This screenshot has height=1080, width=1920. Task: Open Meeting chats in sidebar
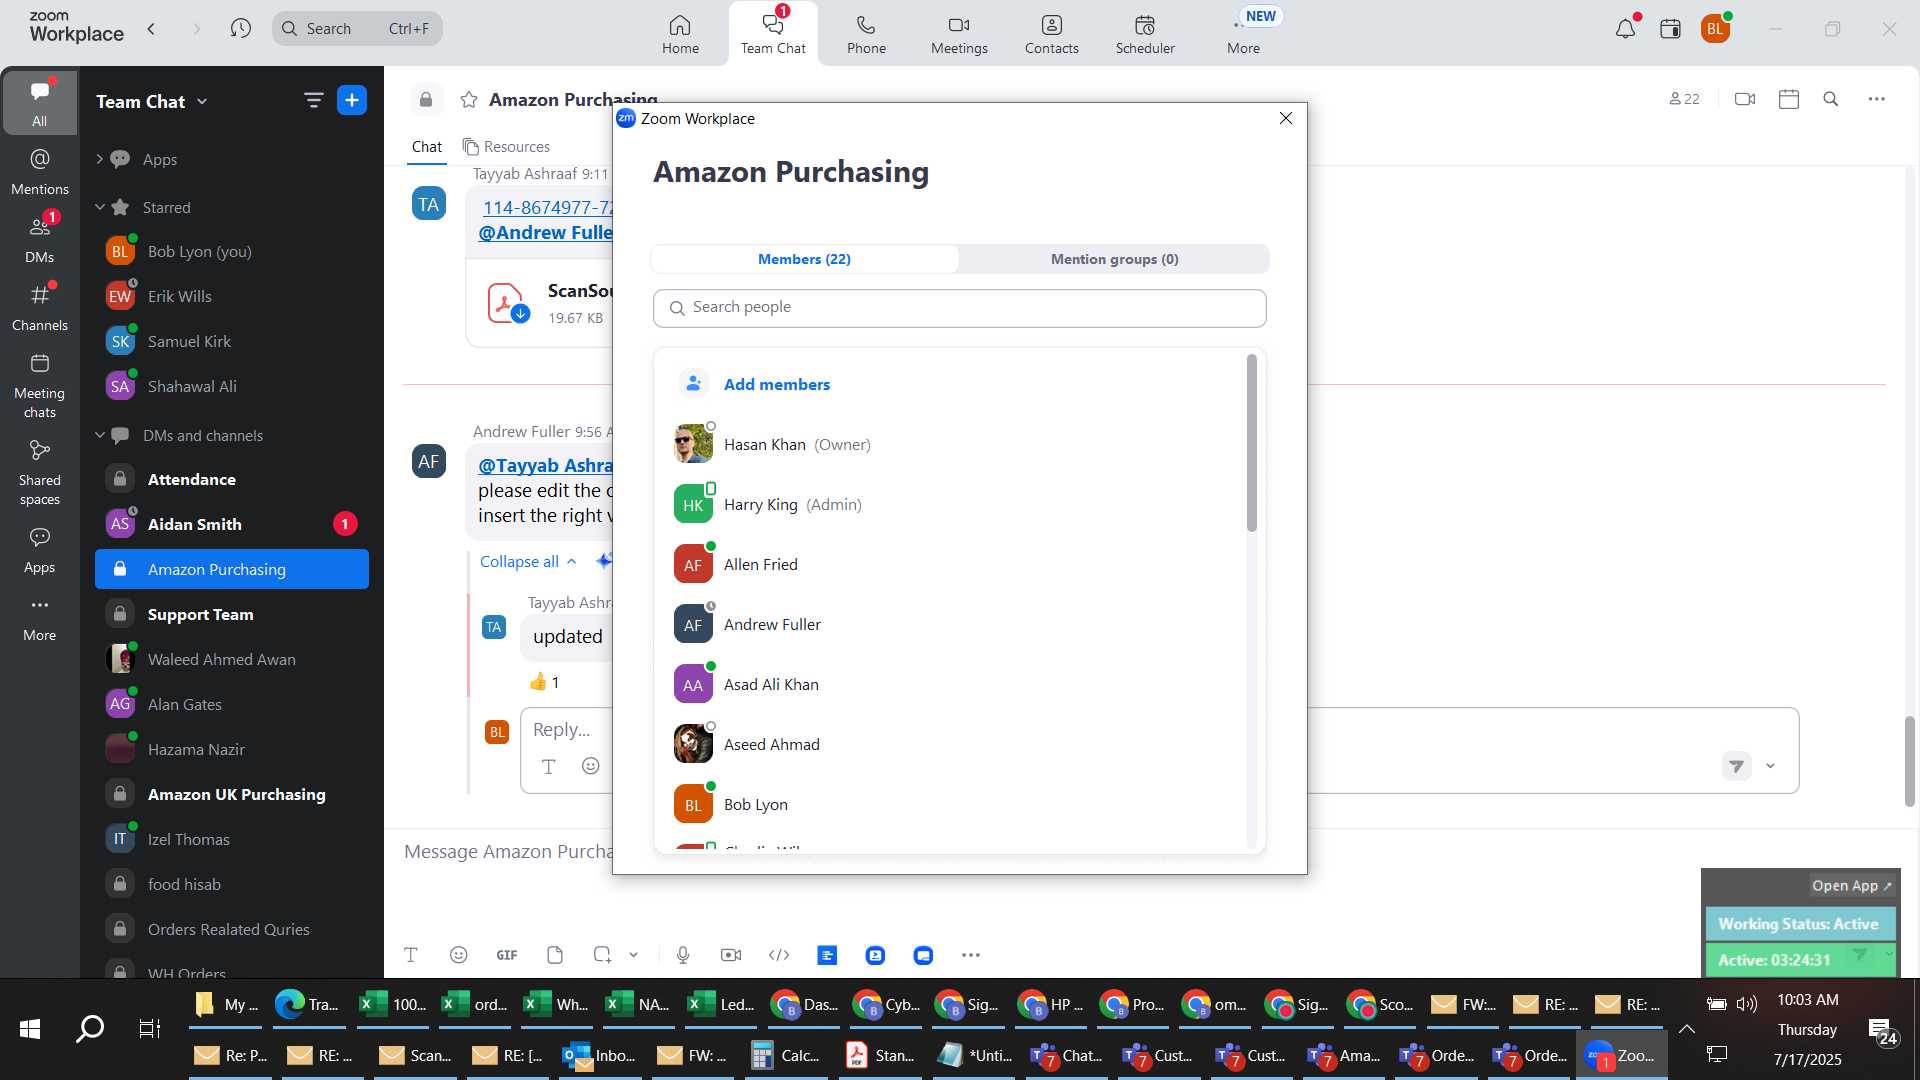click(40, 386)
